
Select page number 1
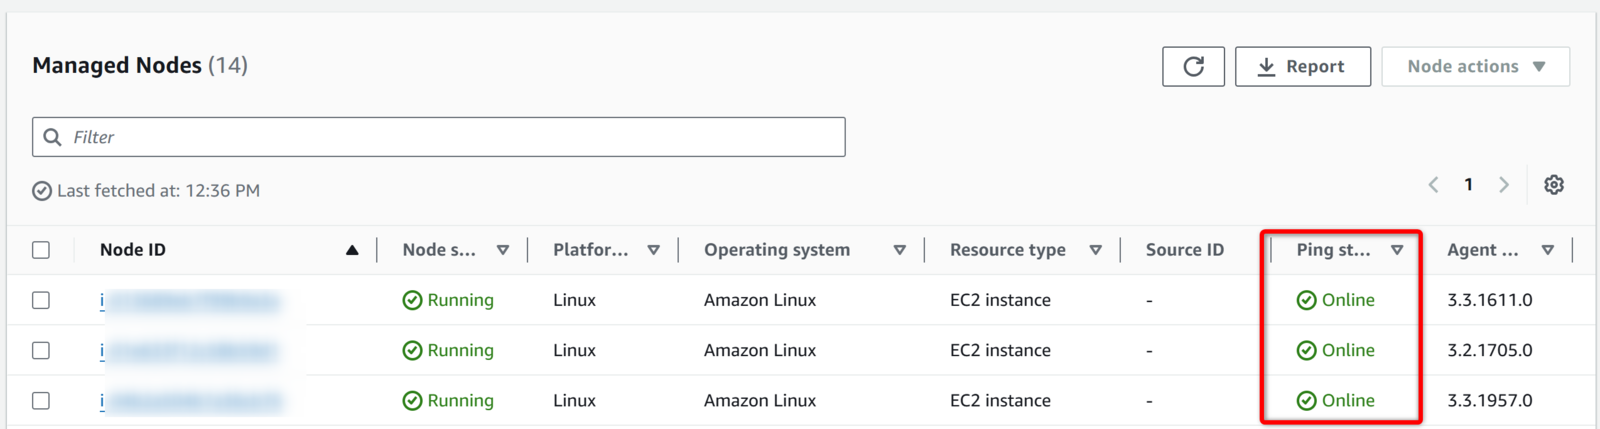1468,185
